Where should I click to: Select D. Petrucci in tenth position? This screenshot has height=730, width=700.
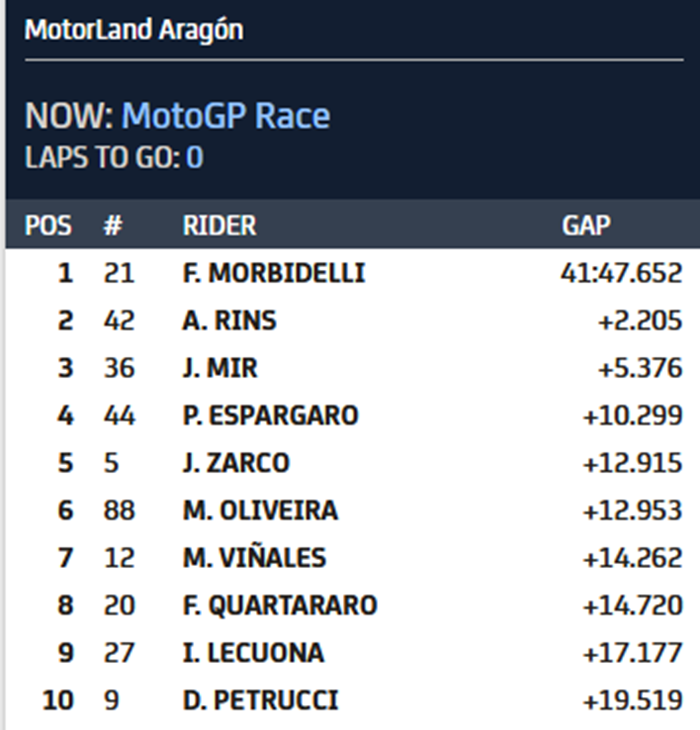pyautogui.click(x=260, y=700)
